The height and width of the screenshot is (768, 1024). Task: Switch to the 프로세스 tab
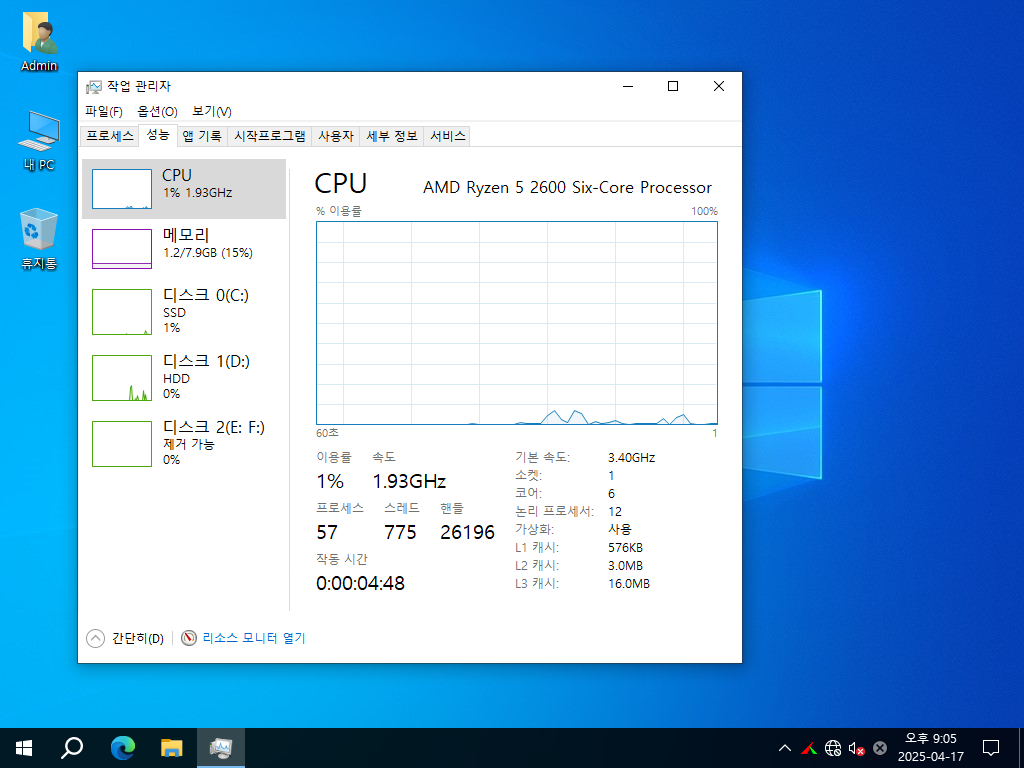pos(110,136)
